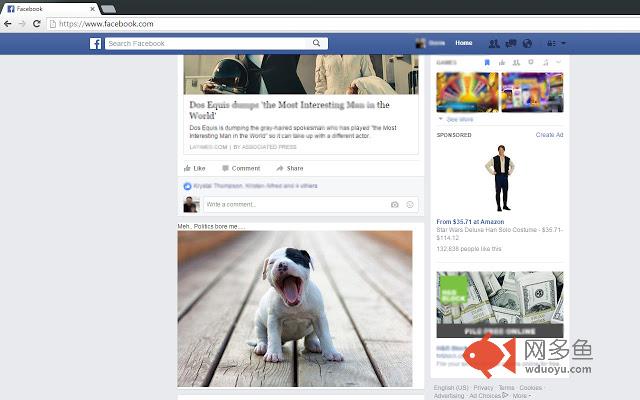Image resolution: width=640 pixels, height=400 pixels.
Task: Open the Privacy footer link
Action: pyautogui.click(x=483, y=387)
